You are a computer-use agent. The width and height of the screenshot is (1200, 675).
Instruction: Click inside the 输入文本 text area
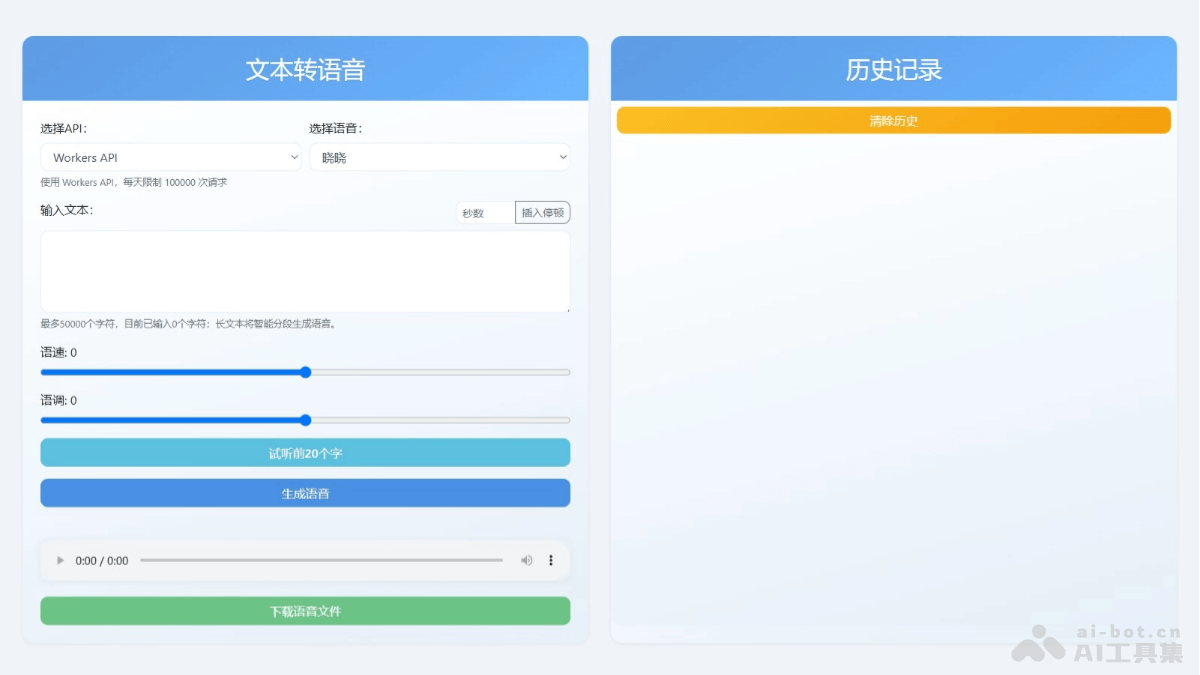[305, 270]
